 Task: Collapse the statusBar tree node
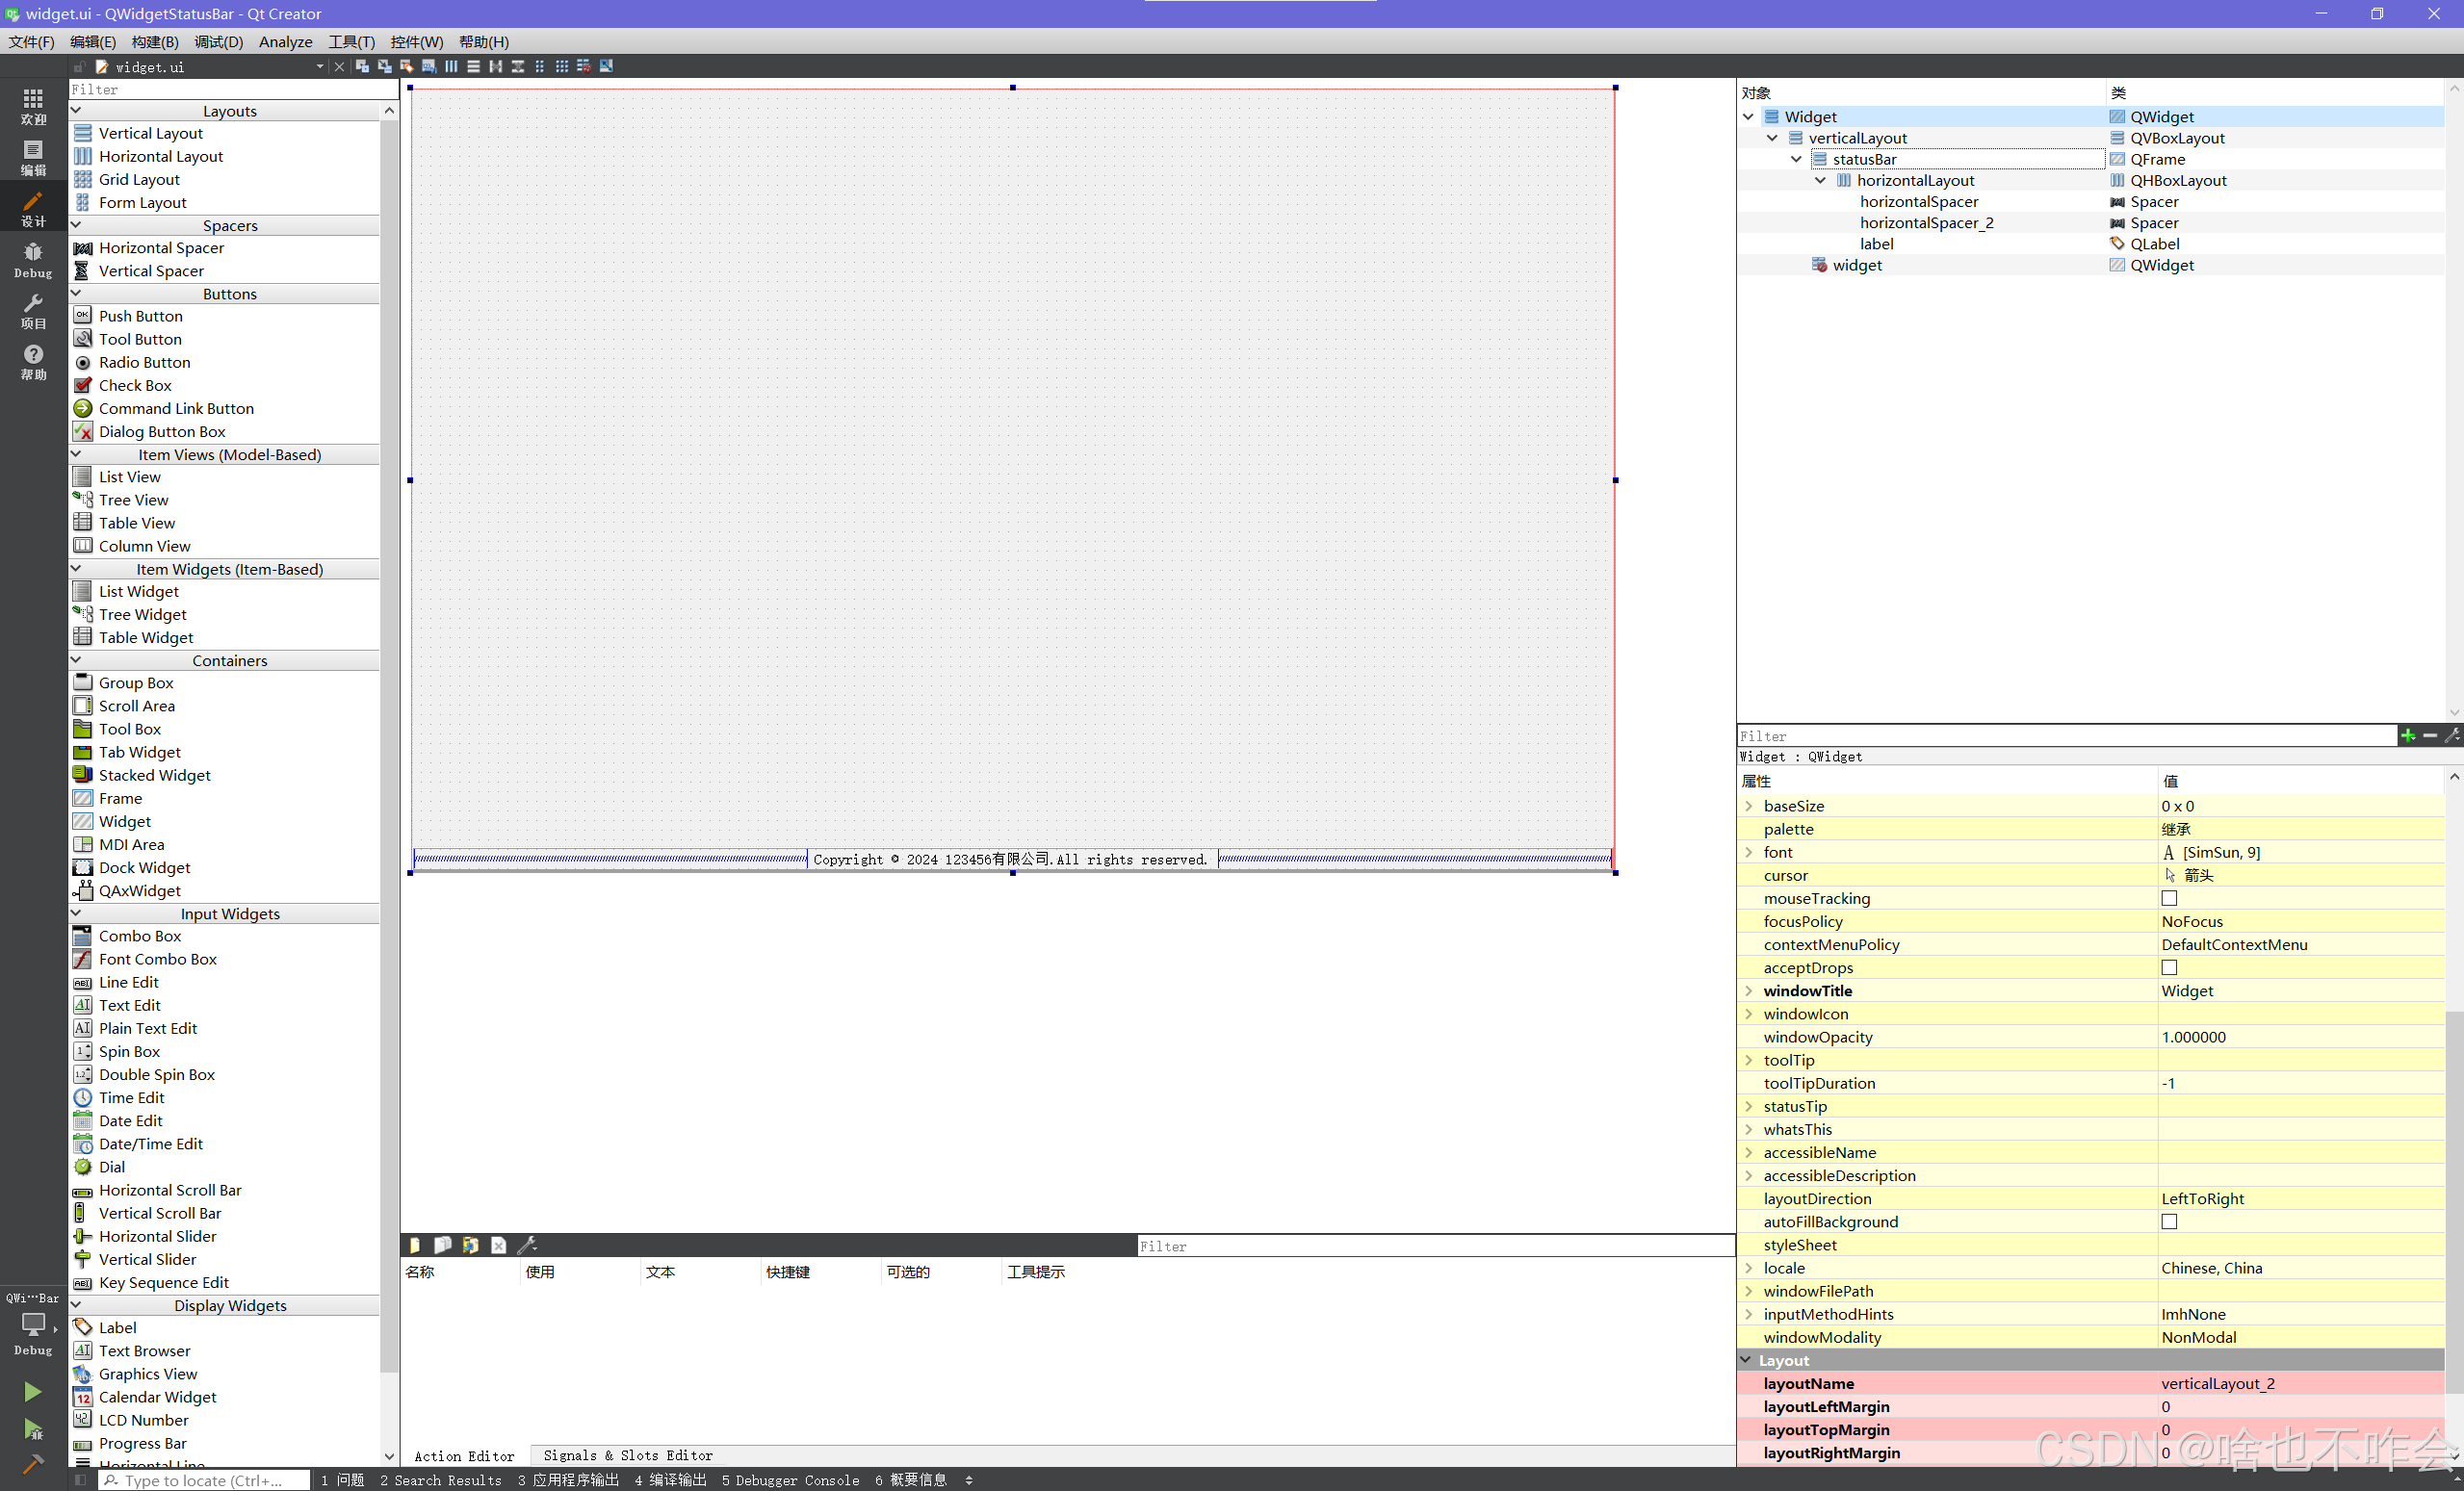(1796, 159)
